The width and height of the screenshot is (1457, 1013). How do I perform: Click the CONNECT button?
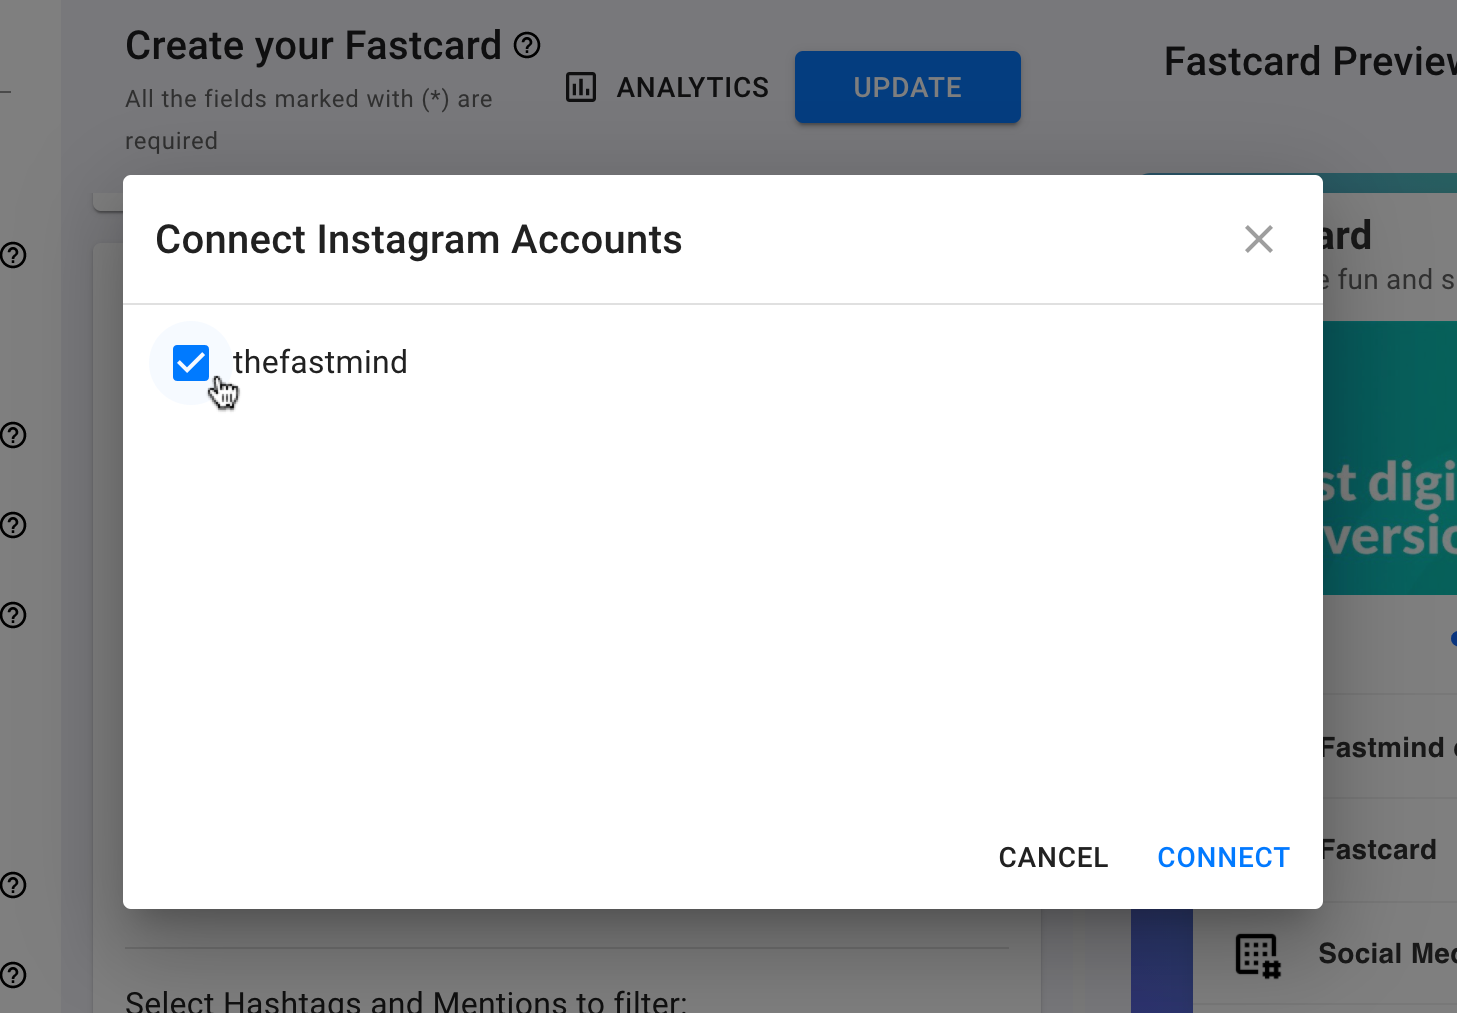click(x=1223, y=857)
